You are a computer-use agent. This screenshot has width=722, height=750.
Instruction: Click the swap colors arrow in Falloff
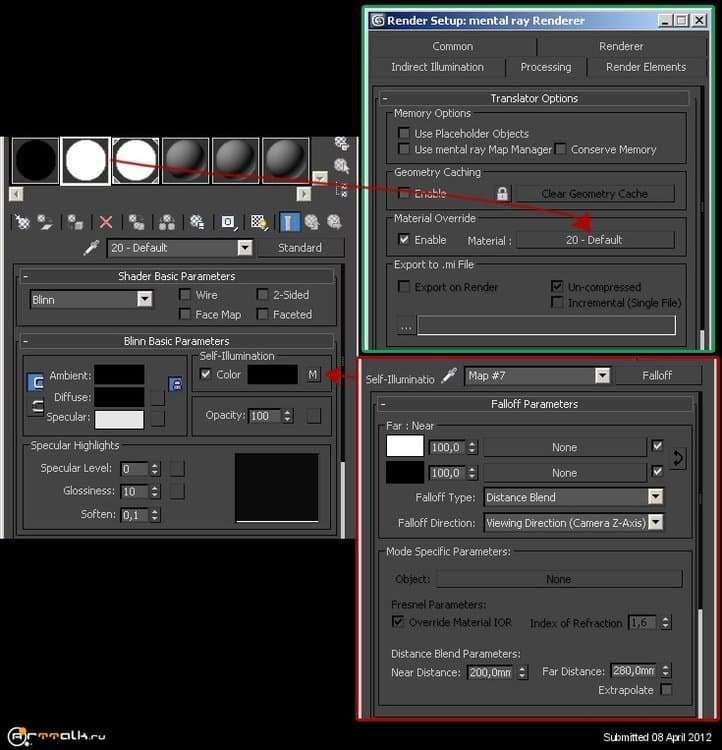pyautogui.click(x=678, y=458)
